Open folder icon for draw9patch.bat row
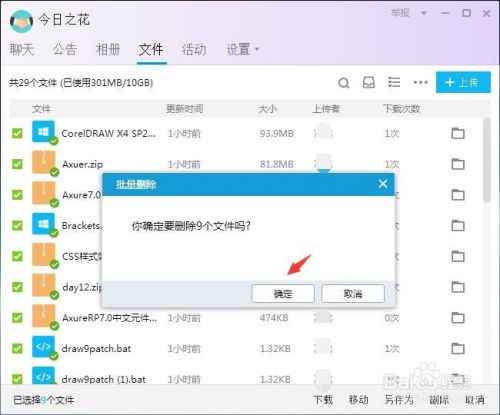The width and height of the screenshot is (500, 415). [458, 349]
